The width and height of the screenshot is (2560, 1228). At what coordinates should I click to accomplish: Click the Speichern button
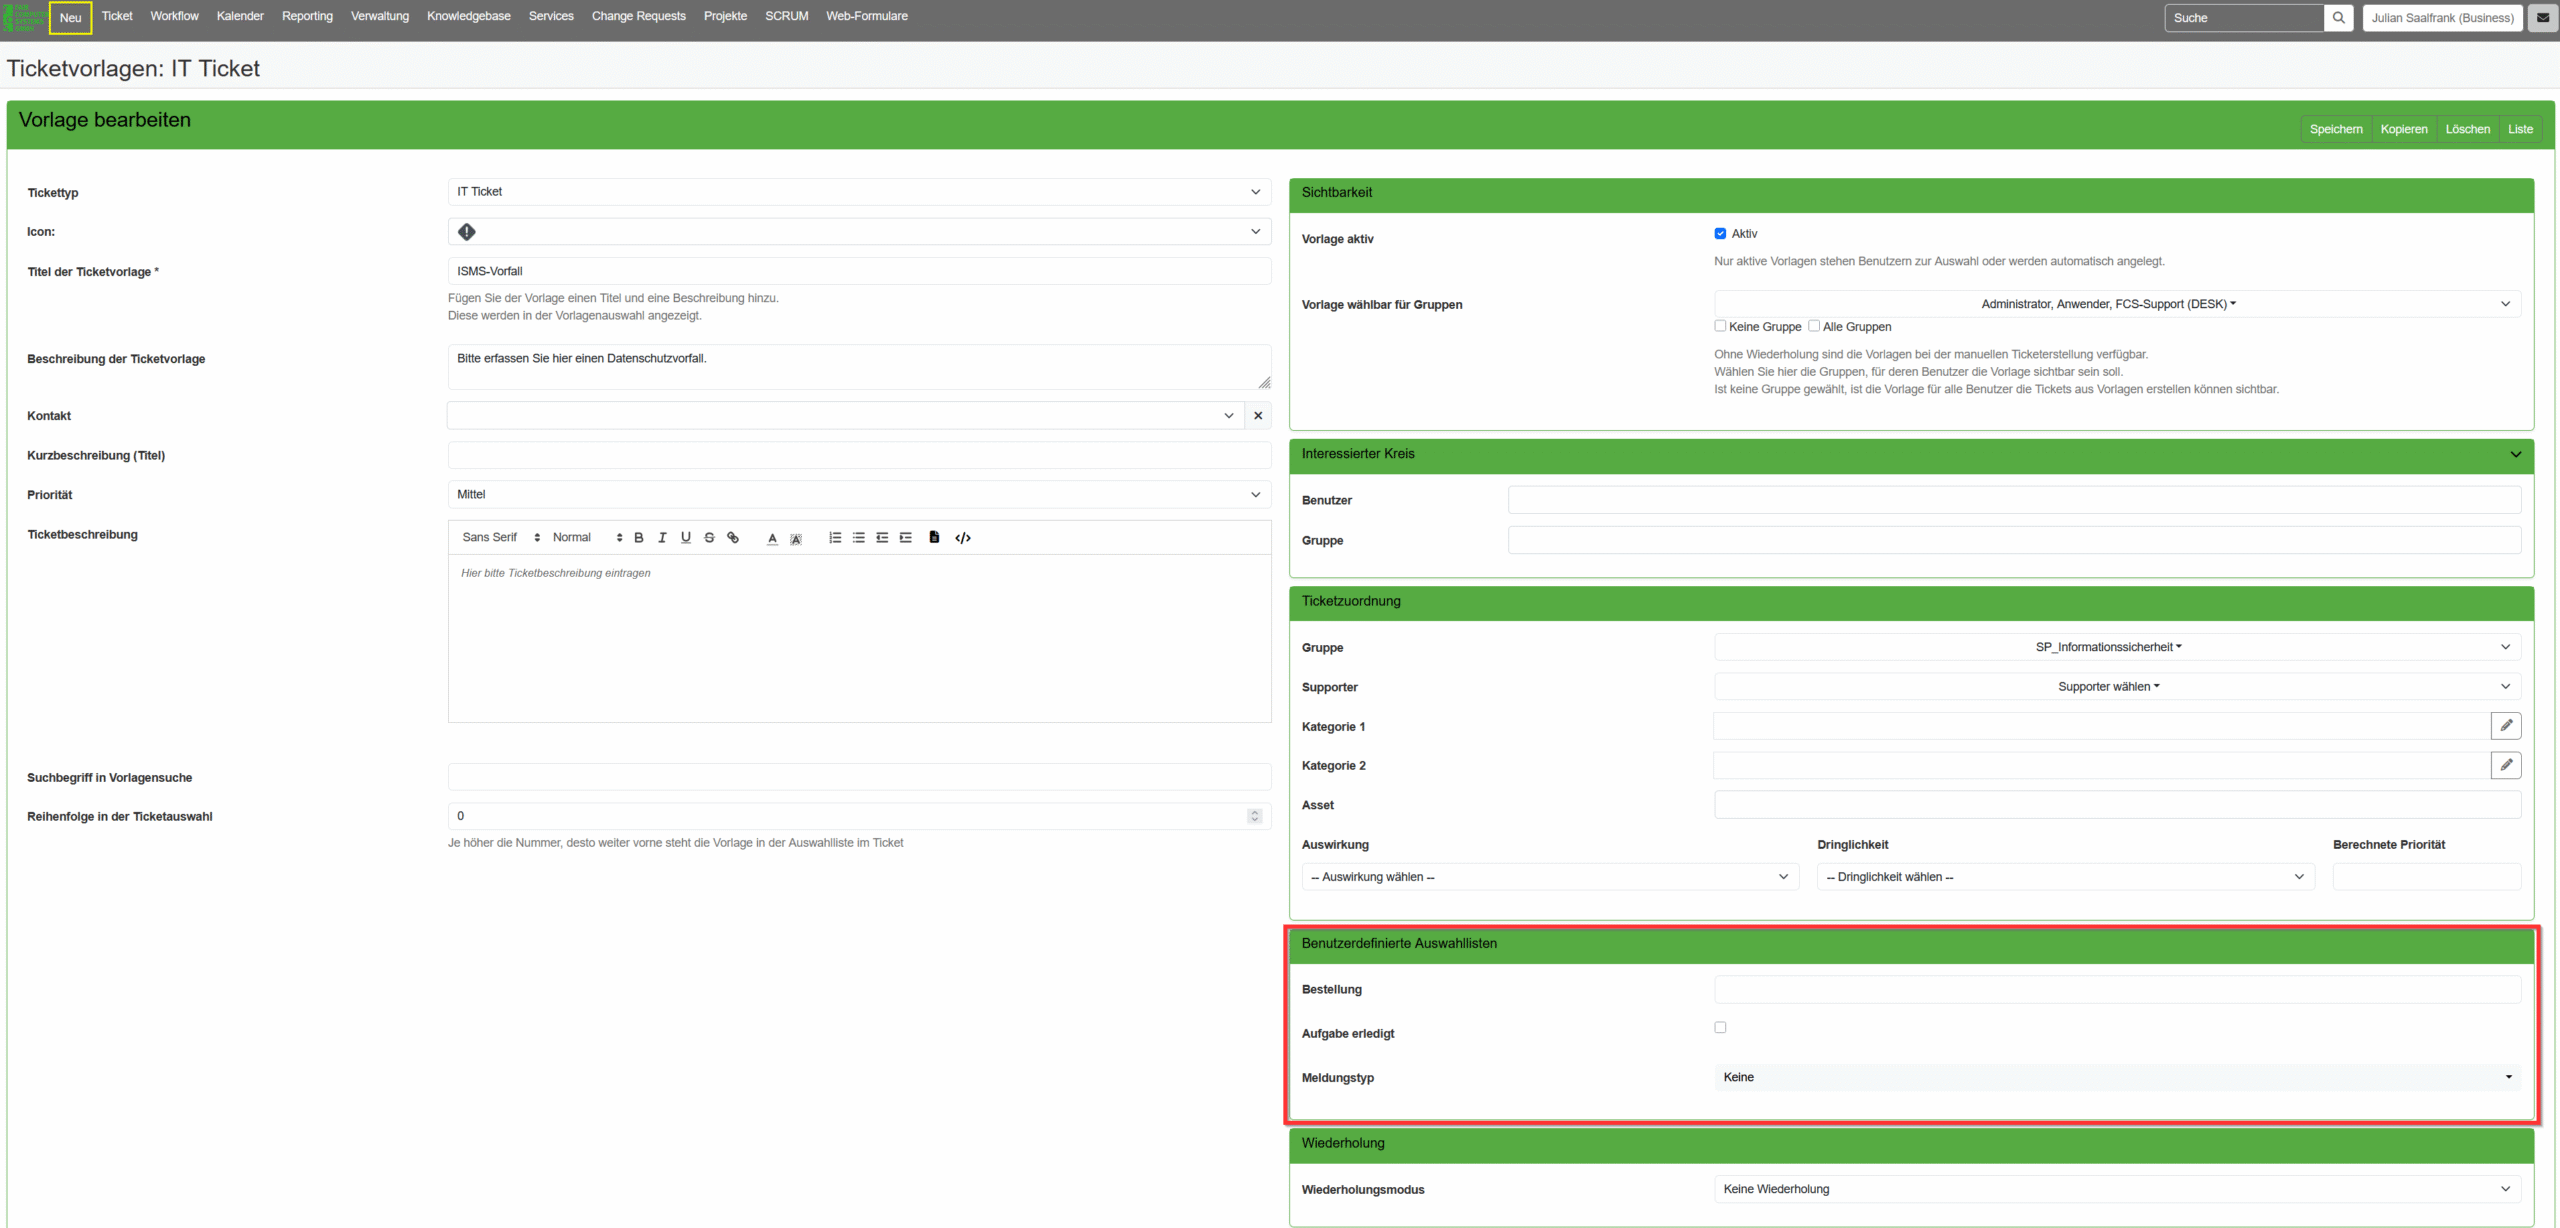pyautogui.click(x=2336, y=128)
